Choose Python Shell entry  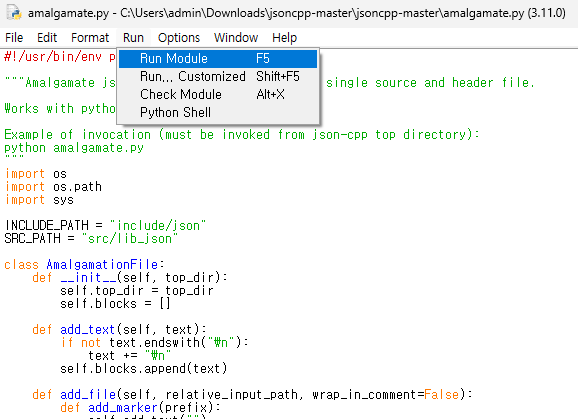218,112
